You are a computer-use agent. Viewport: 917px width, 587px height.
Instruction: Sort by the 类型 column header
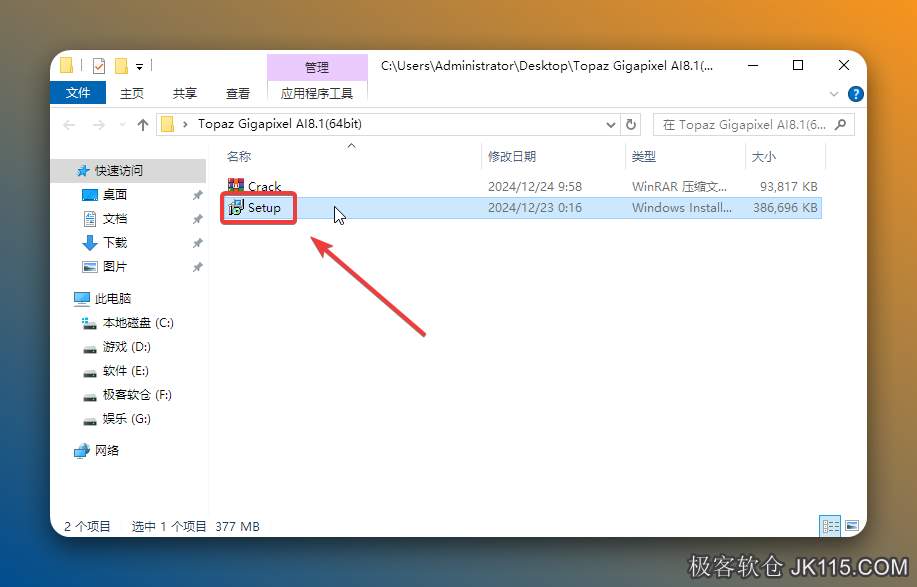pos(644,156)
